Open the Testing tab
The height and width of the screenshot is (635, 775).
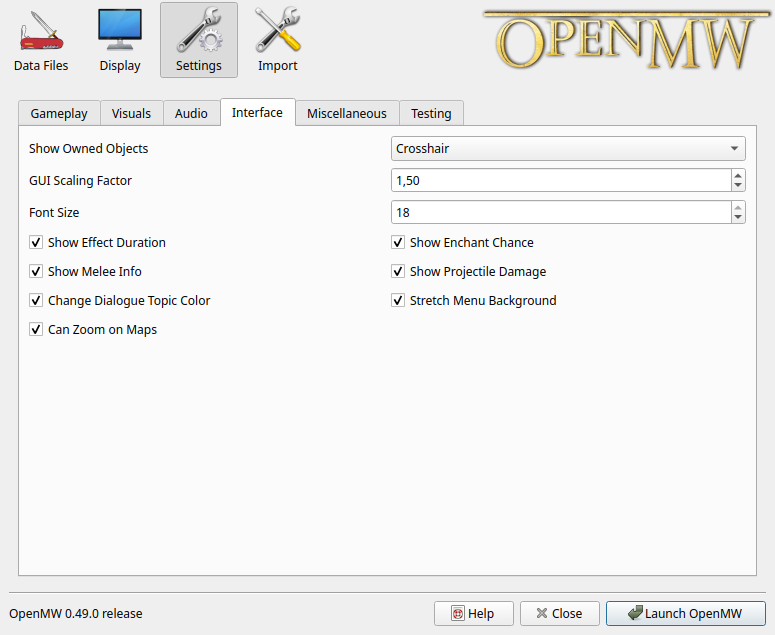click(431, 114)
